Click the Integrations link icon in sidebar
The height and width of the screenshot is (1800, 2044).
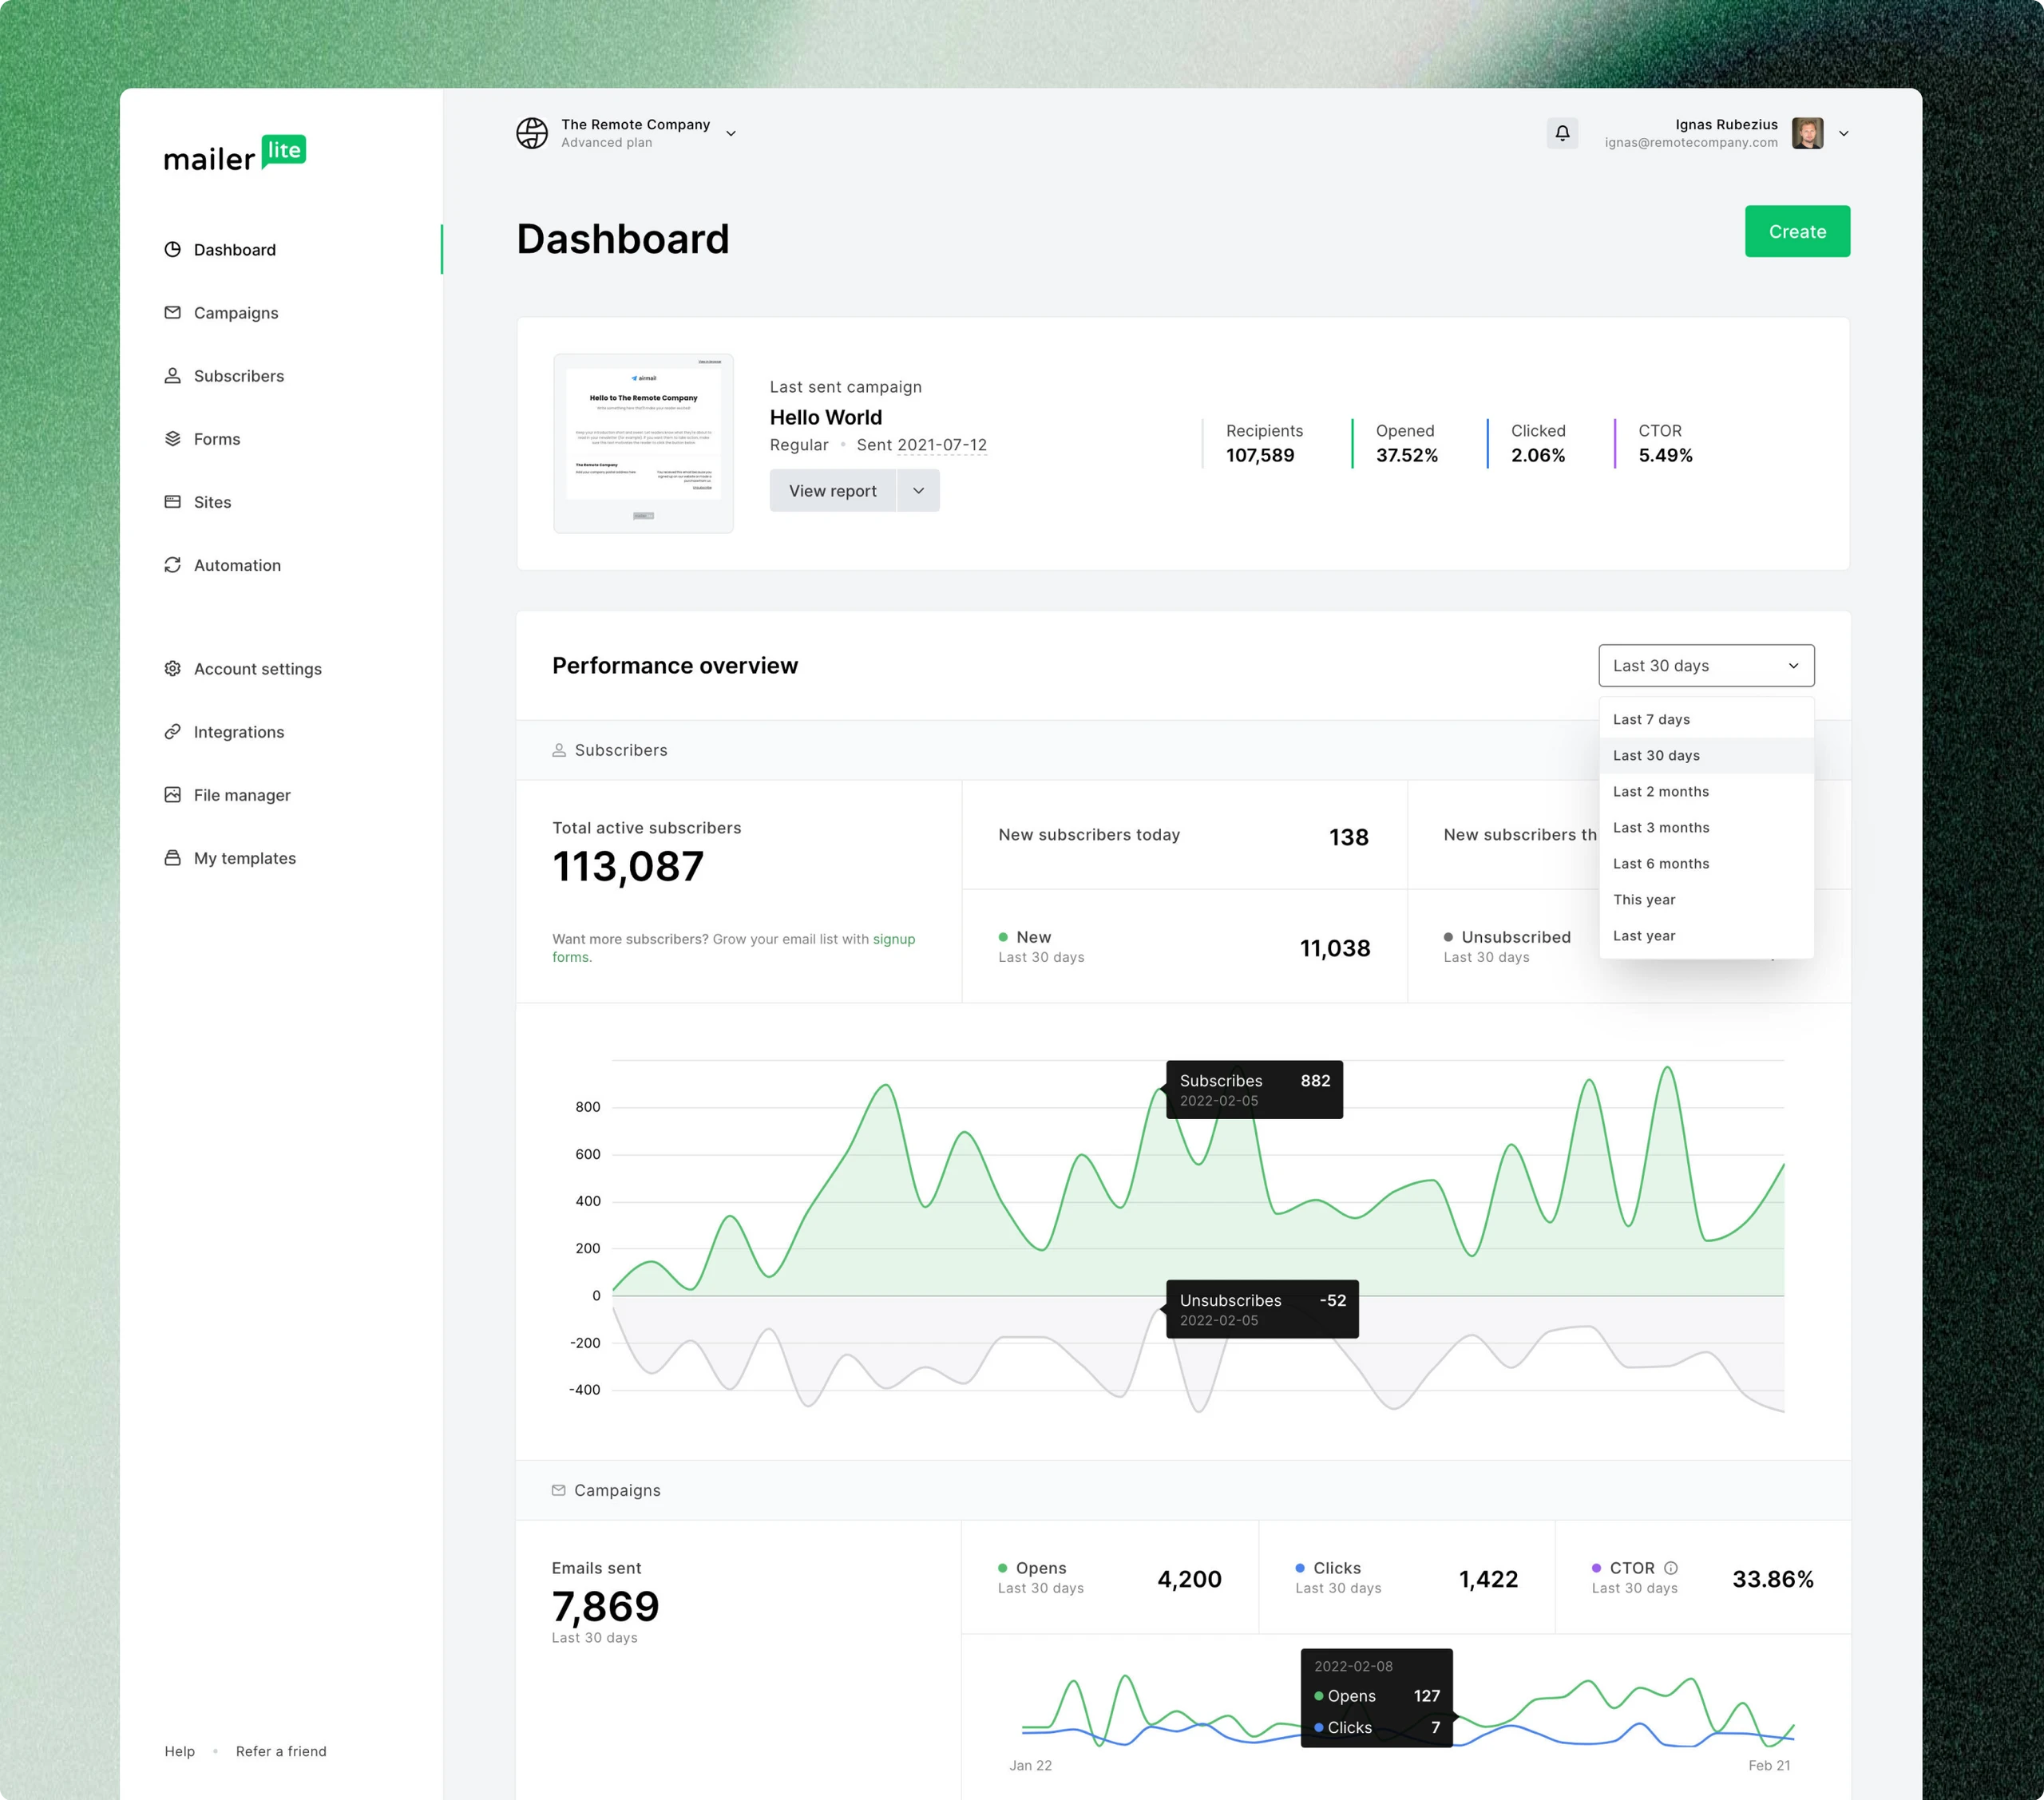[173, 731]
